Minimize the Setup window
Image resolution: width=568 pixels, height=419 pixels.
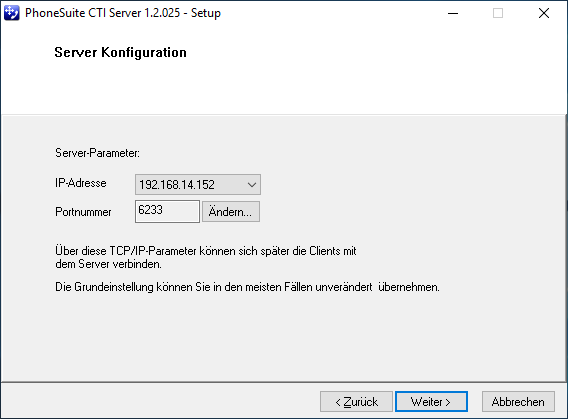(x=453, y=13)
